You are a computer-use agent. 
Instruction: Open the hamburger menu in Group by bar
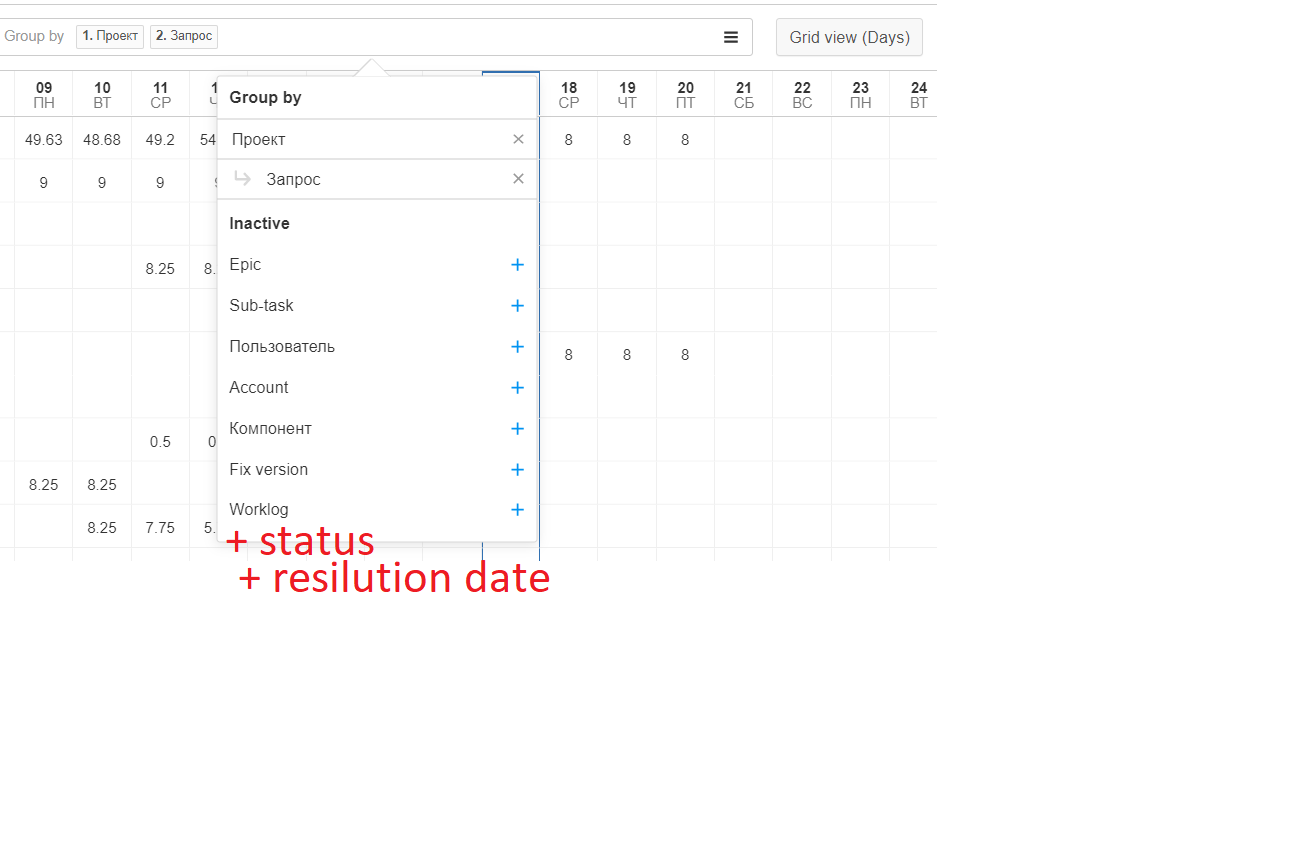(731, 37)
